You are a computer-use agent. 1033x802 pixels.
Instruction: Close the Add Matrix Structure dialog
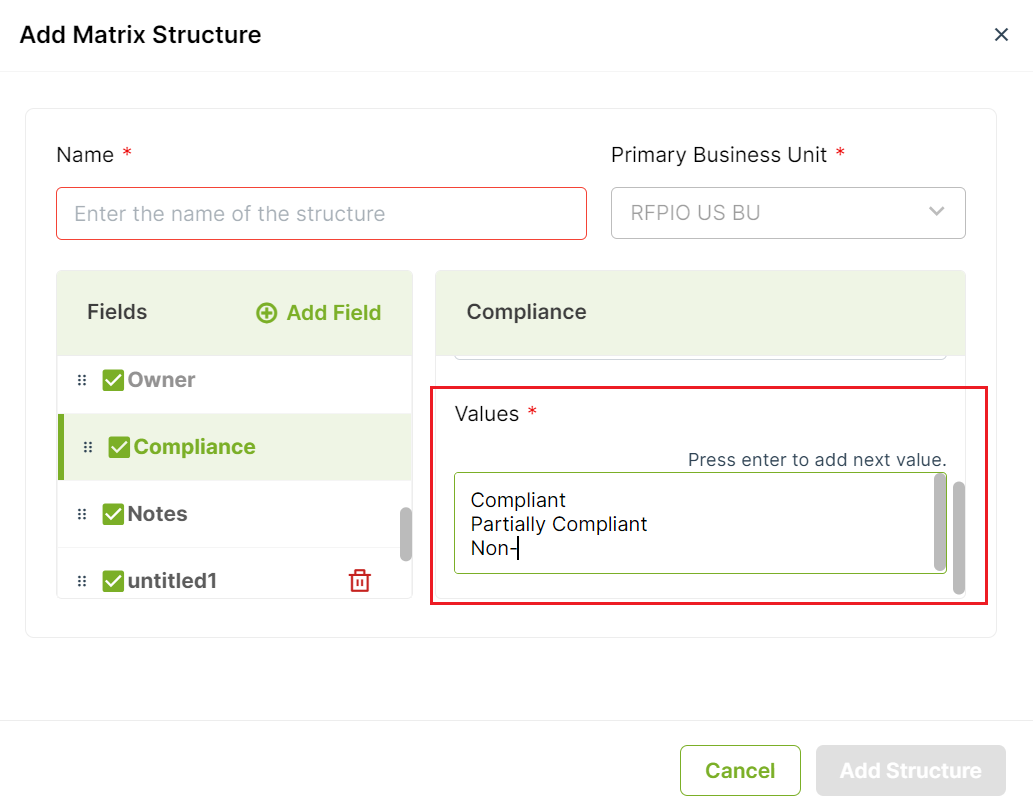[x=1001, y=35]
